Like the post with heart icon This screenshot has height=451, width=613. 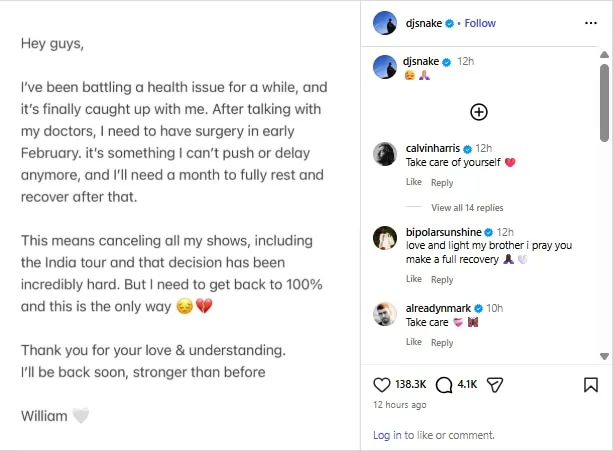381,384
